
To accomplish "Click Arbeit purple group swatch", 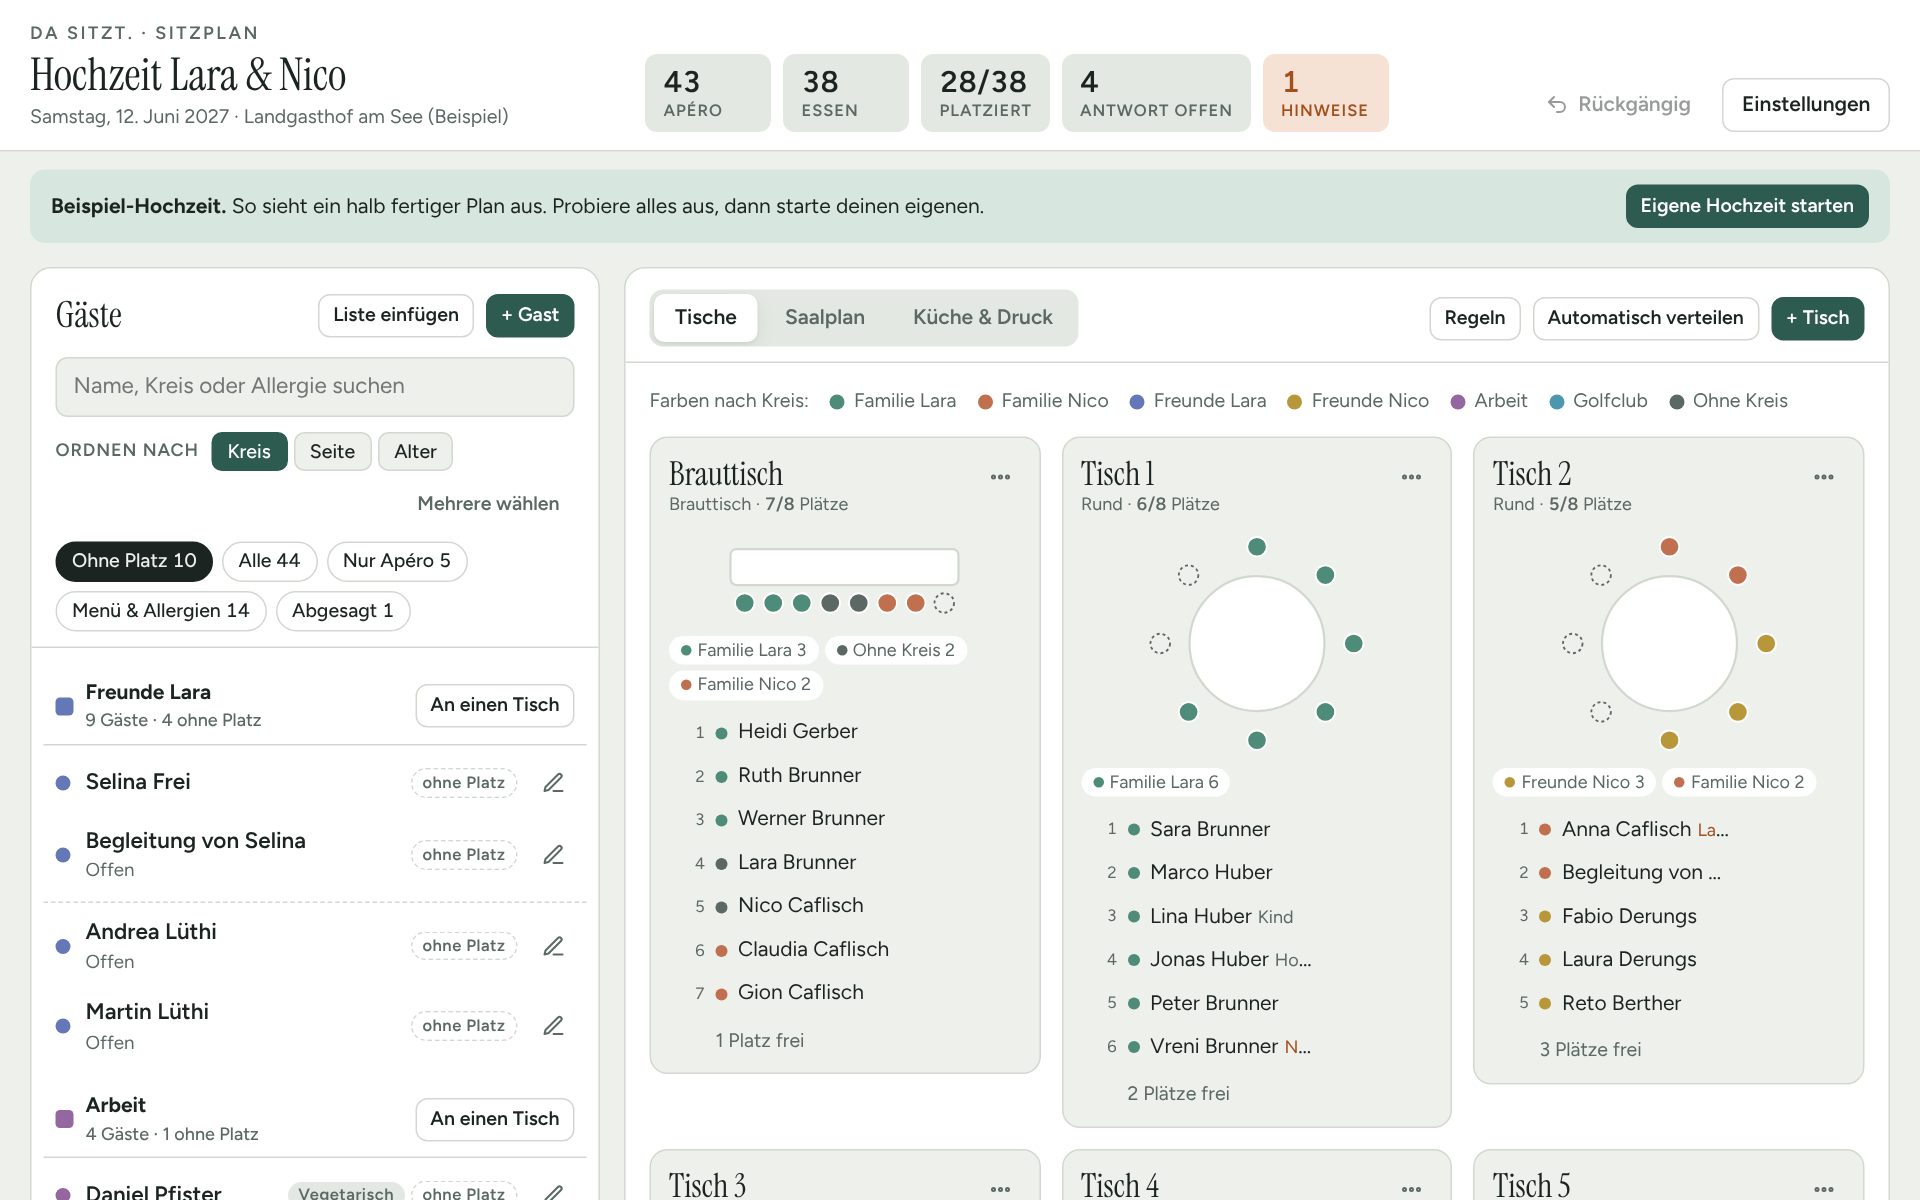I will 65,1119.
